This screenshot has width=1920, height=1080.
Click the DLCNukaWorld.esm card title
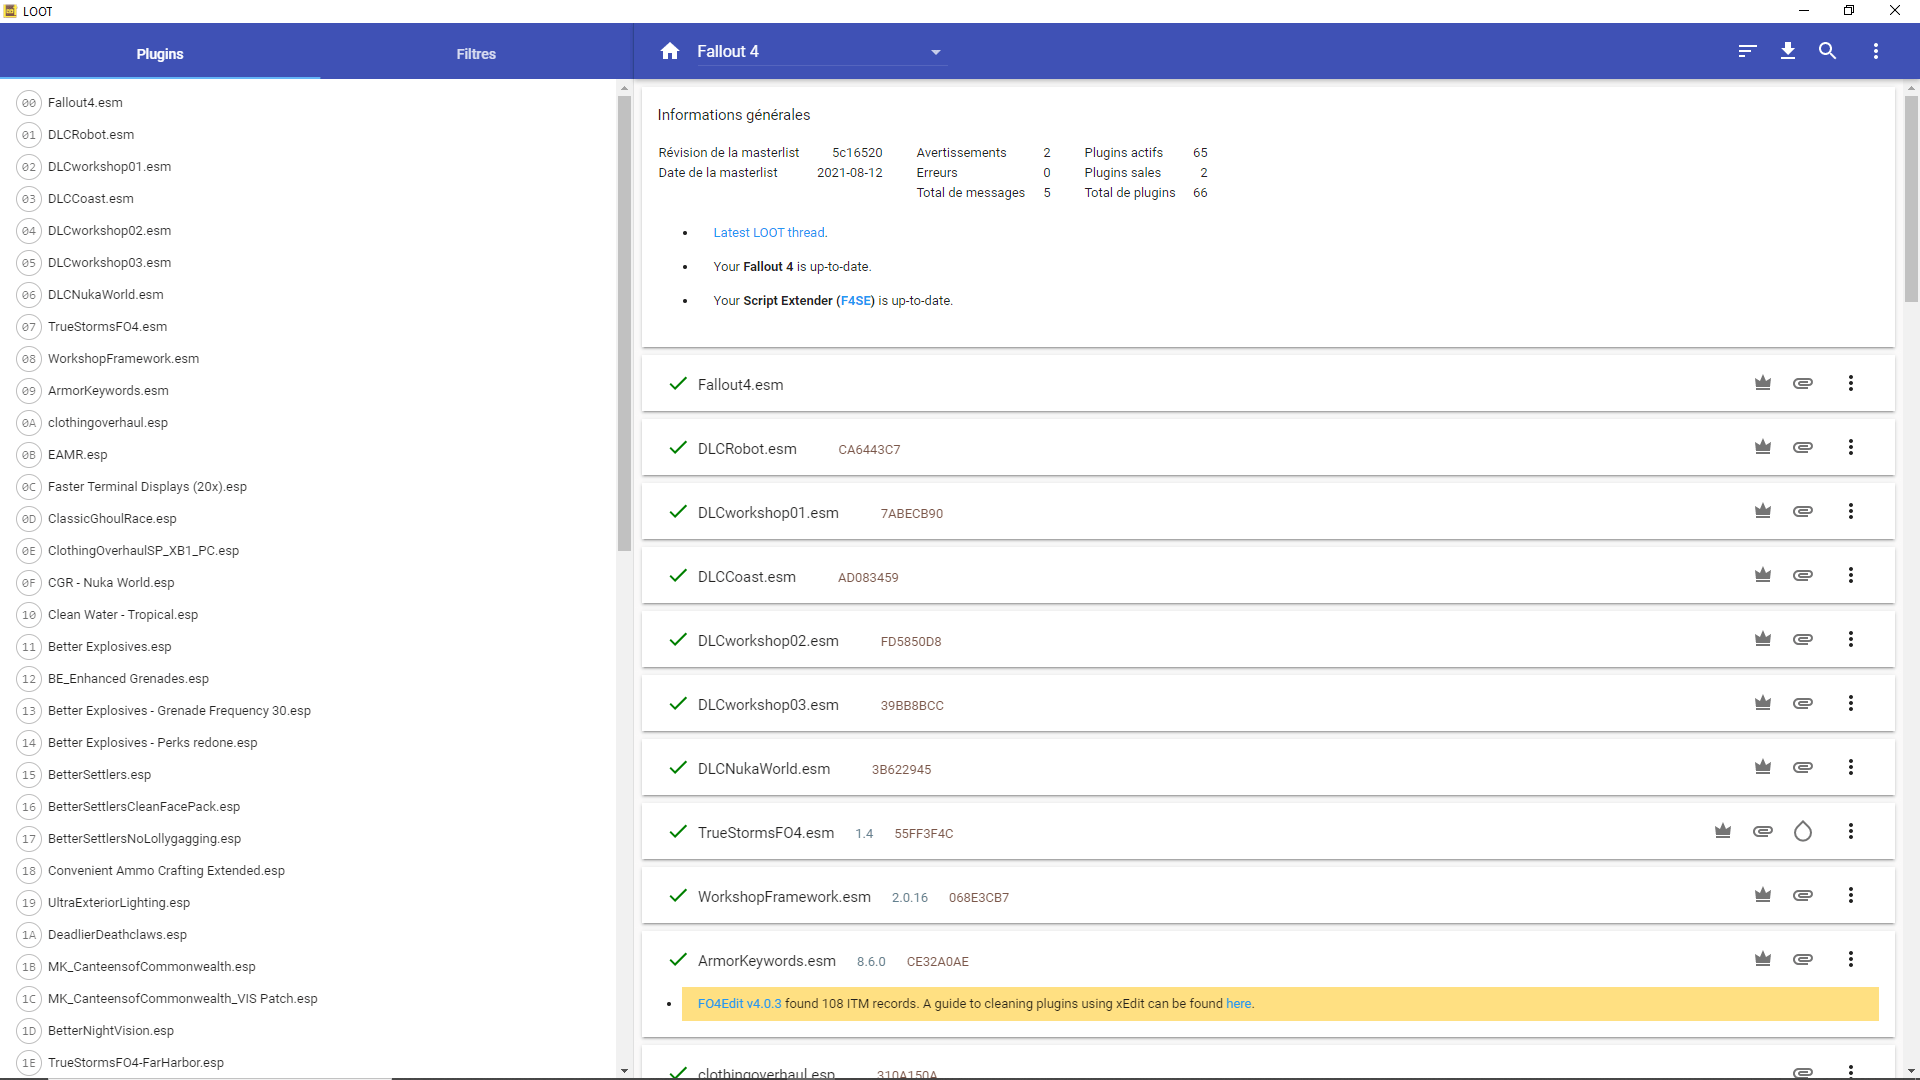pyautogui.click(x=764, y=769)
